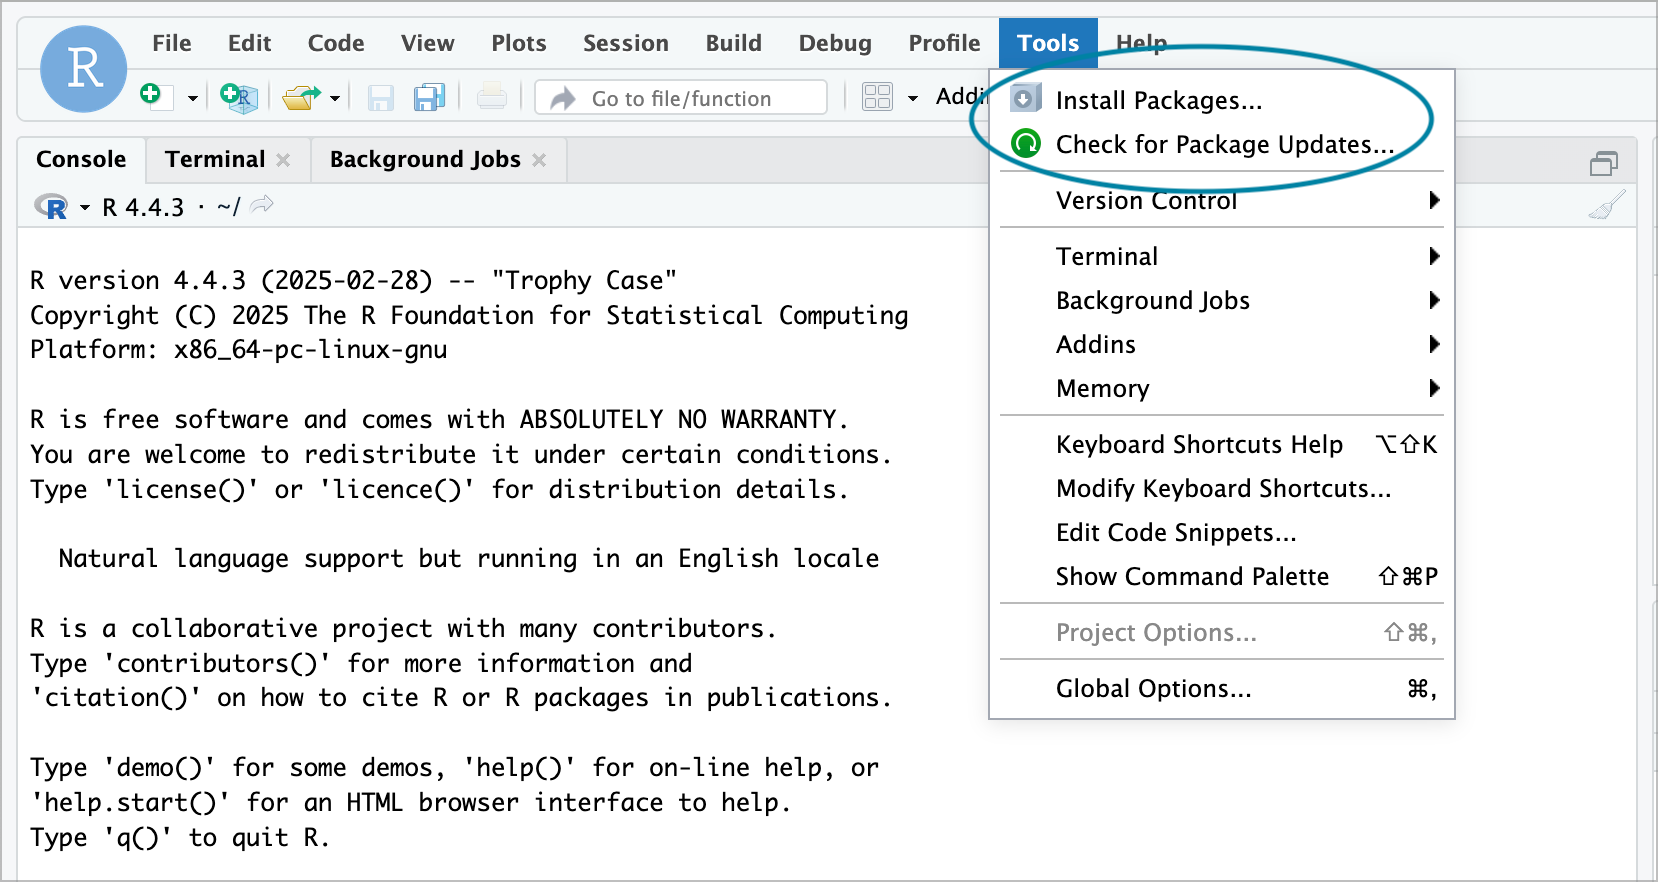Expand the Addins submenu arrow
The height and width of the screenshot is (882, 1658).
1434,344
